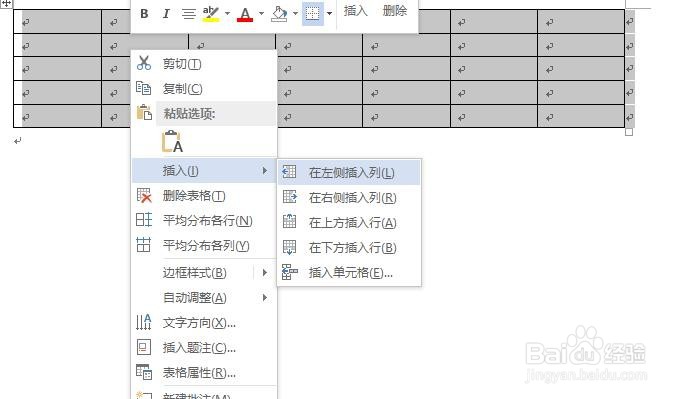The width and height of the screenshot is (685, 399).
Task: Open the borders dropdown arrow
Action: pos(329,14)
